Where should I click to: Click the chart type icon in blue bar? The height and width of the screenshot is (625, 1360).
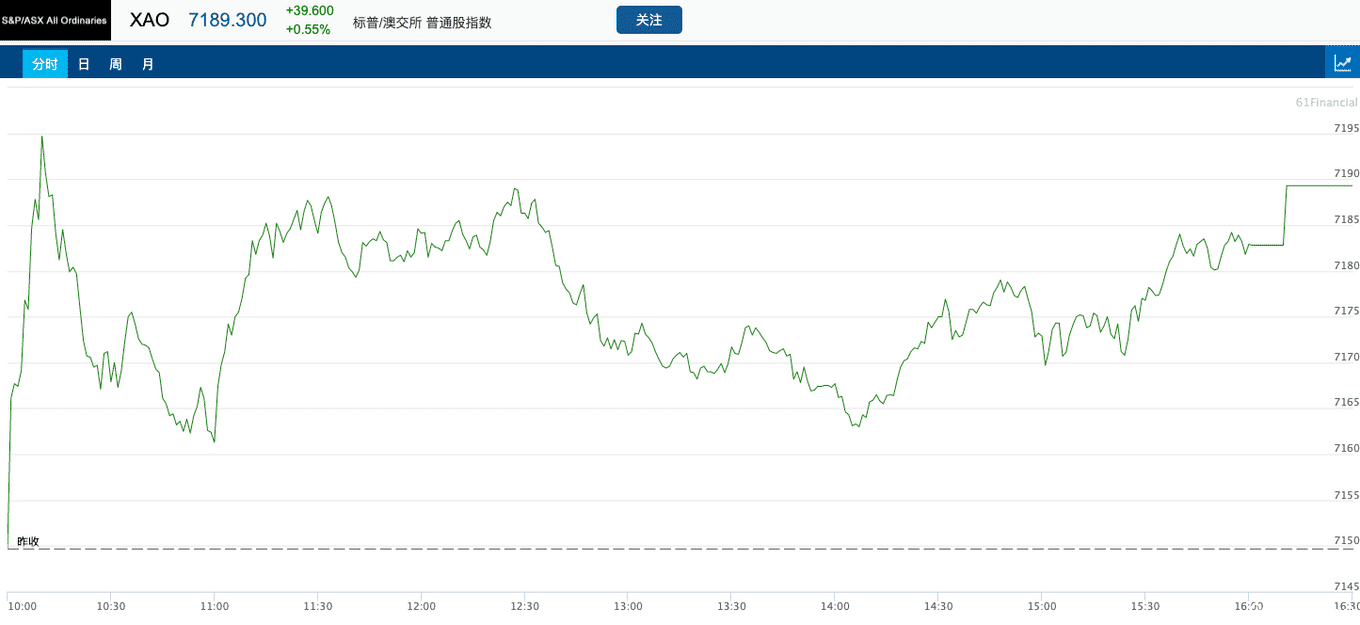click(x=1342, y=62)
